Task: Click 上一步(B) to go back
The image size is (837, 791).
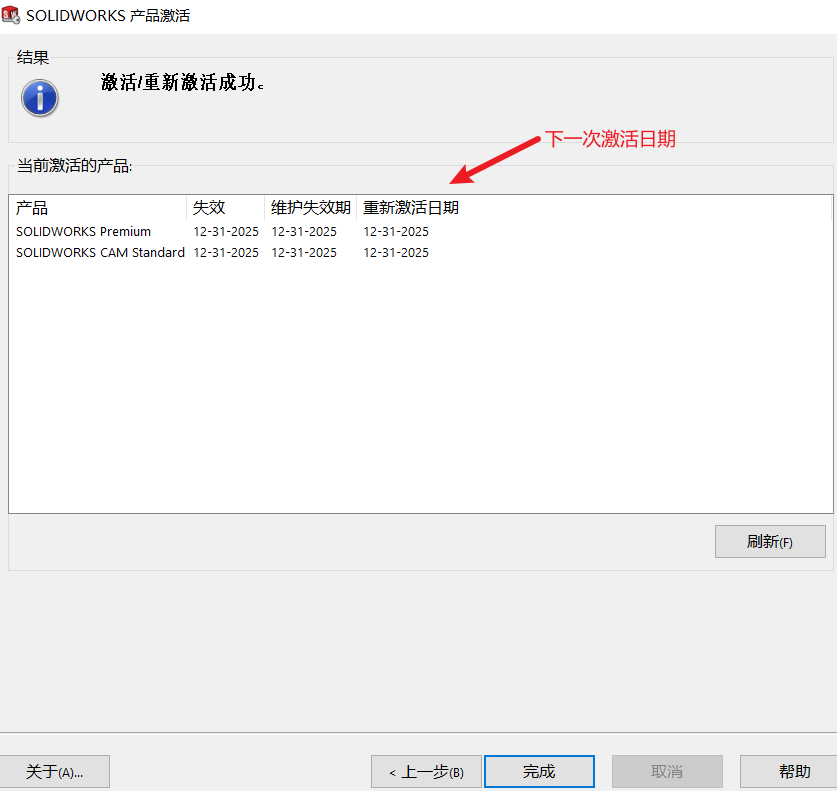Action: pos(426,771)
